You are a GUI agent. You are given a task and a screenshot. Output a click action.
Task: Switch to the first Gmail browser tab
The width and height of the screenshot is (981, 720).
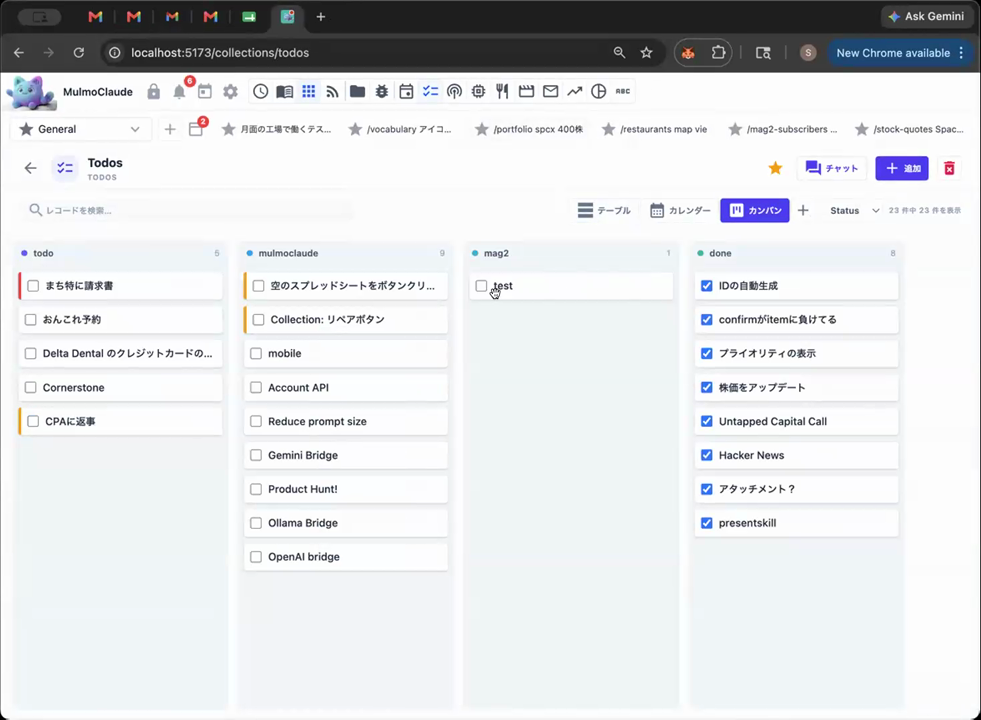pos(95,17)
